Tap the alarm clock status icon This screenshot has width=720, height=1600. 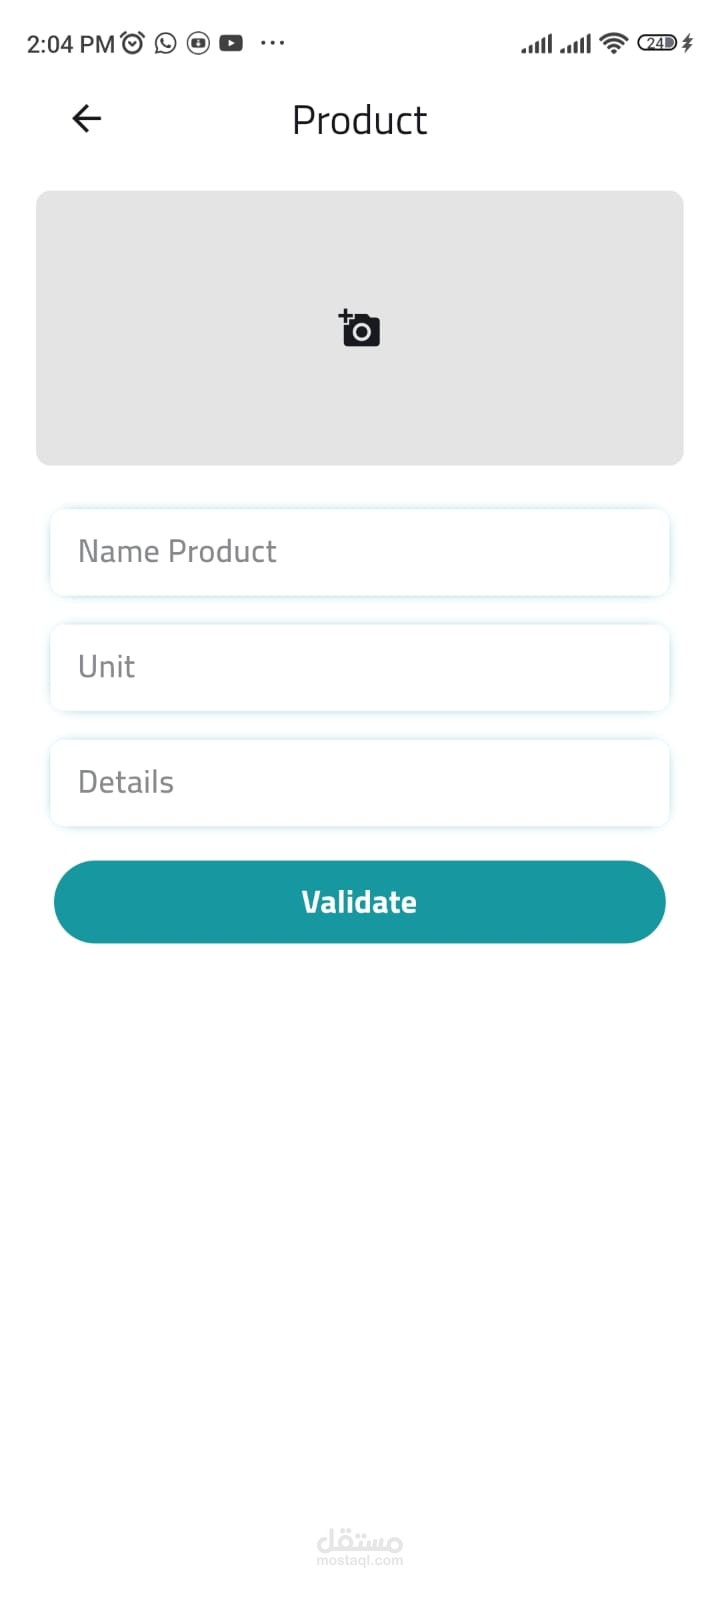[132, 43]
